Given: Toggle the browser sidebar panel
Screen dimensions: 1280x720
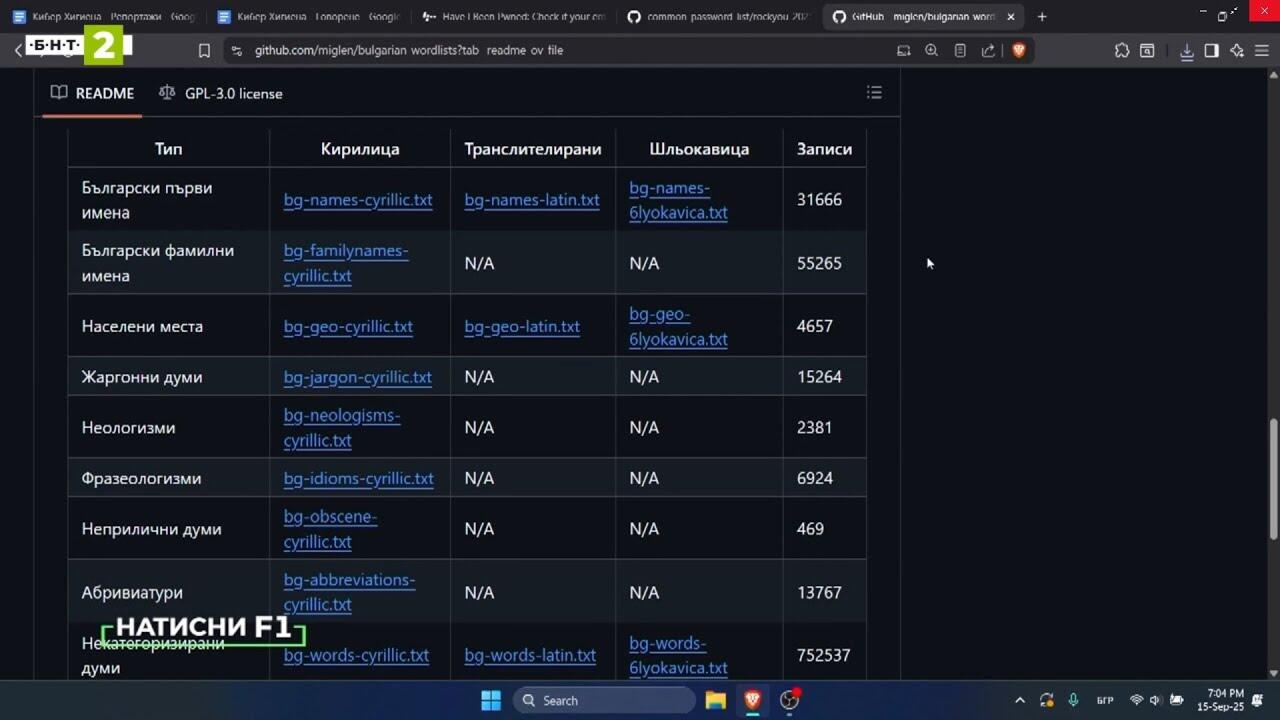Looking at the screenshot, I should (x=1211, y=50).
